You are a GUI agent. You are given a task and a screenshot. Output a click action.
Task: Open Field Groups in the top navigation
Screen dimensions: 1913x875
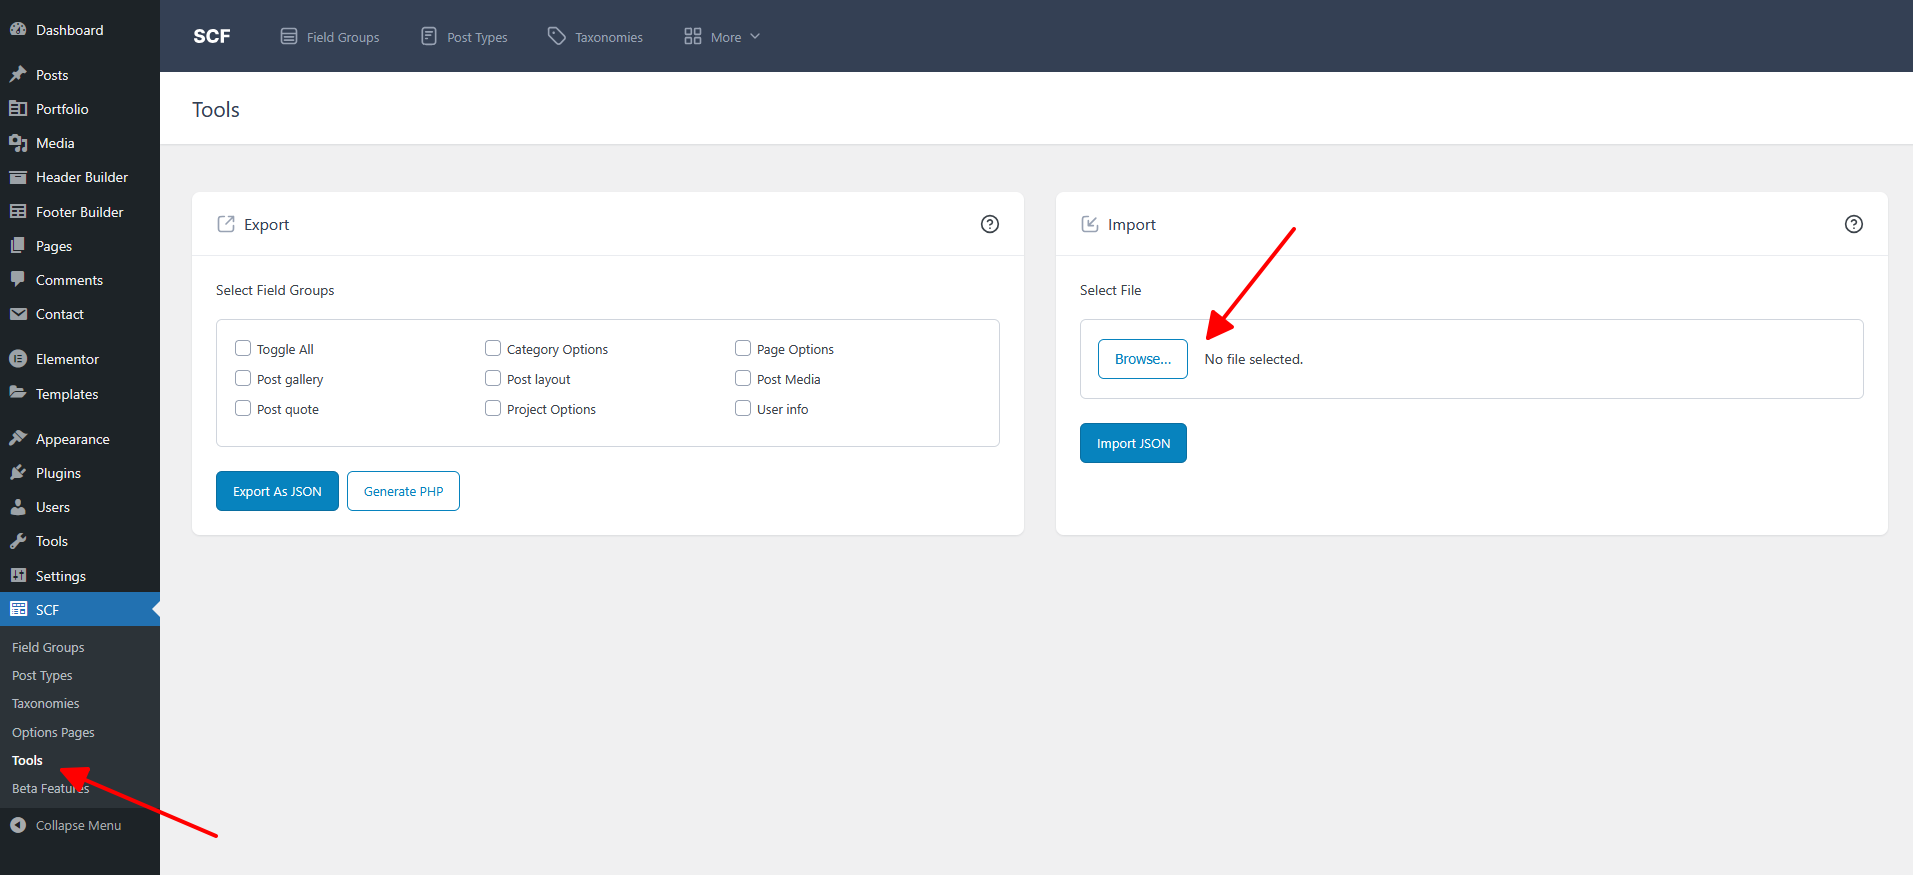[330, 37]
